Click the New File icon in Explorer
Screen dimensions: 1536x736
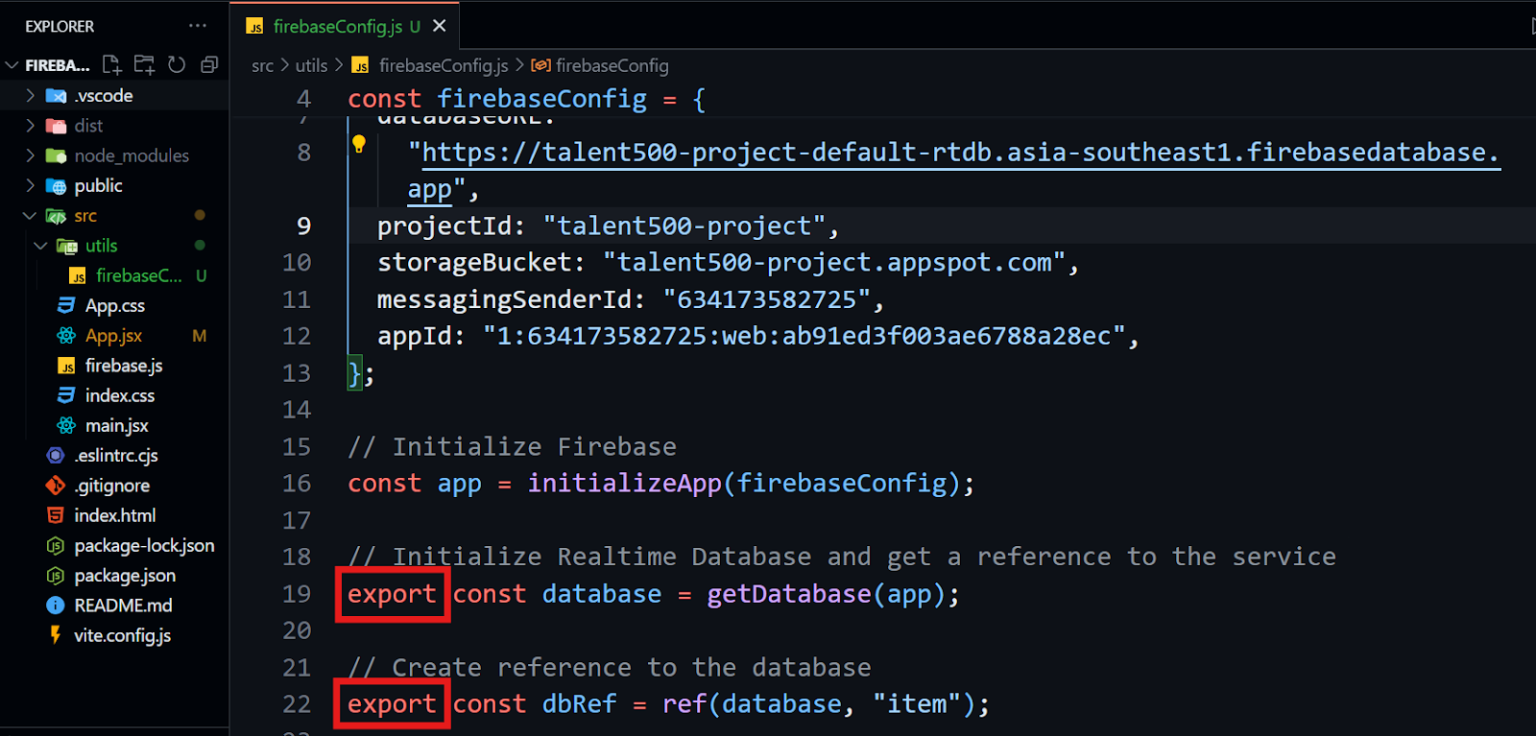[x=111, y=64]
